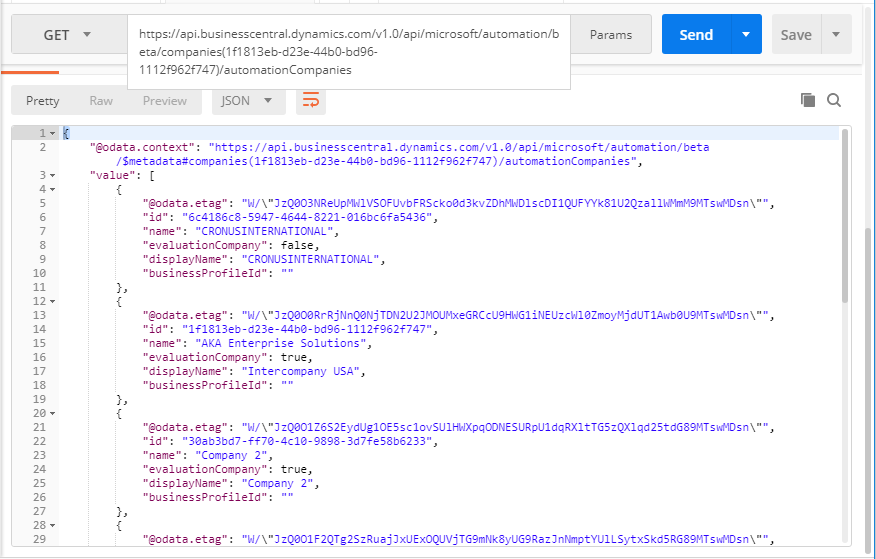Copy response body to clipboard
The height and width of the screenshot is (559, 876).
coord(808,100)
